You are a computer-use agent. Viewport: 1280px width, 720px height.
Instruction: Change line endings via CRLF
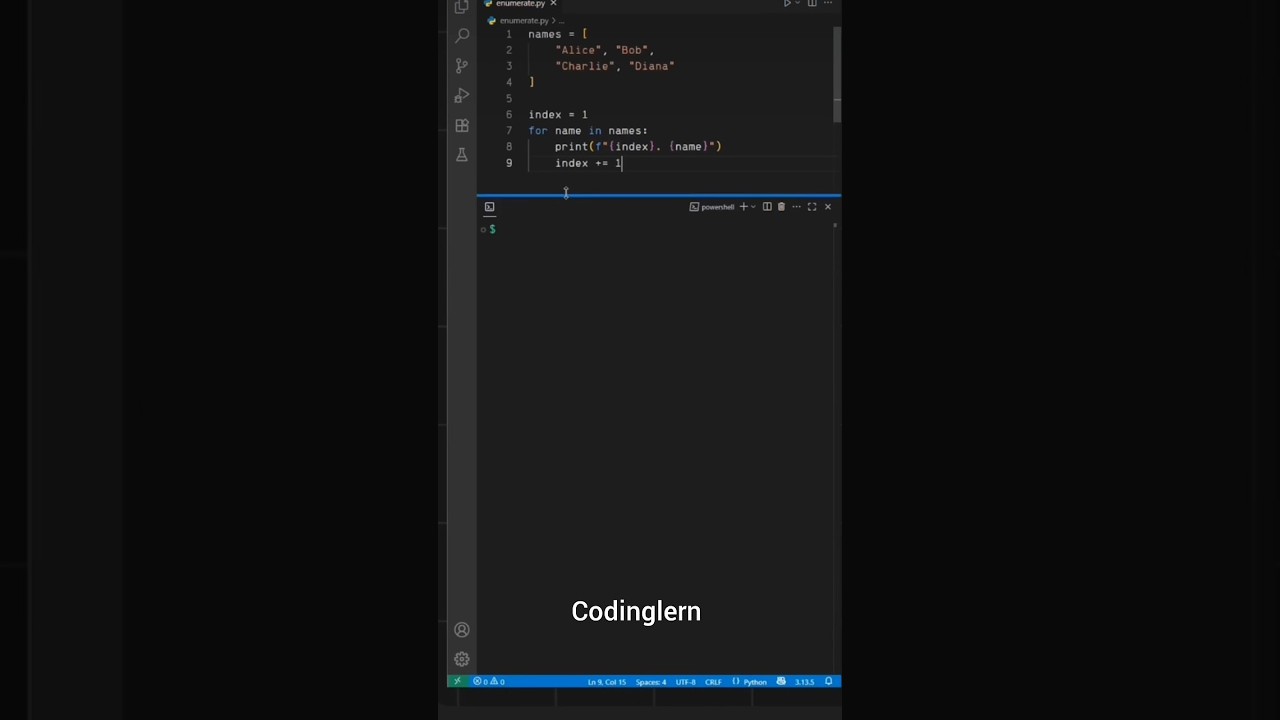[713, 682]
